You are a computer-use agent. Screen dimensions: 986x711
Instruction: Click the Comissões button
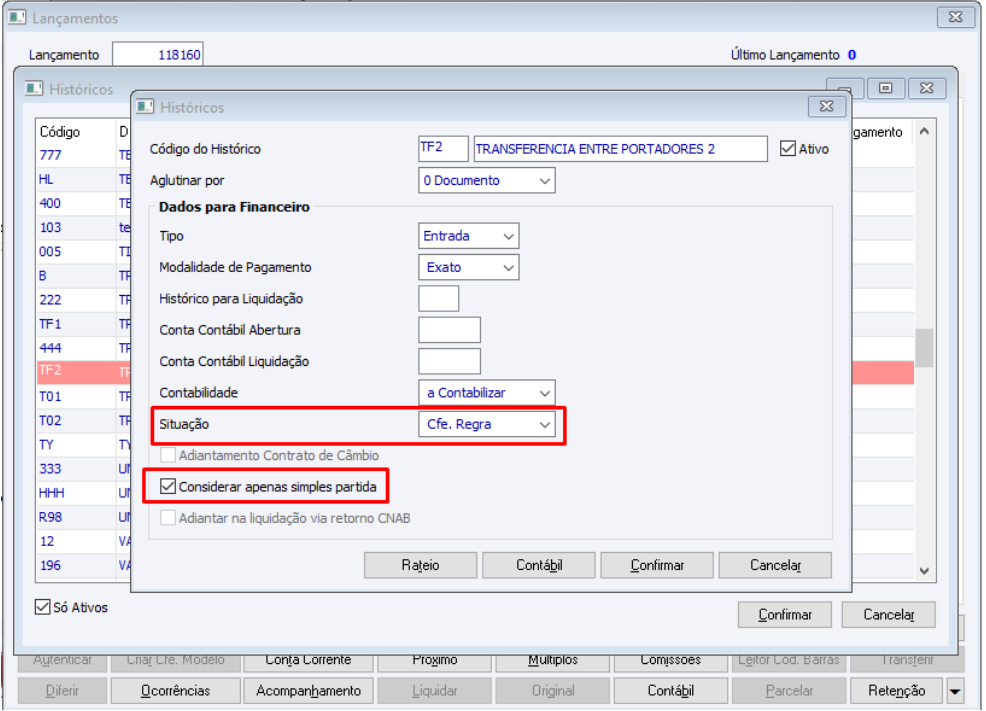click(x=670, y=661)
